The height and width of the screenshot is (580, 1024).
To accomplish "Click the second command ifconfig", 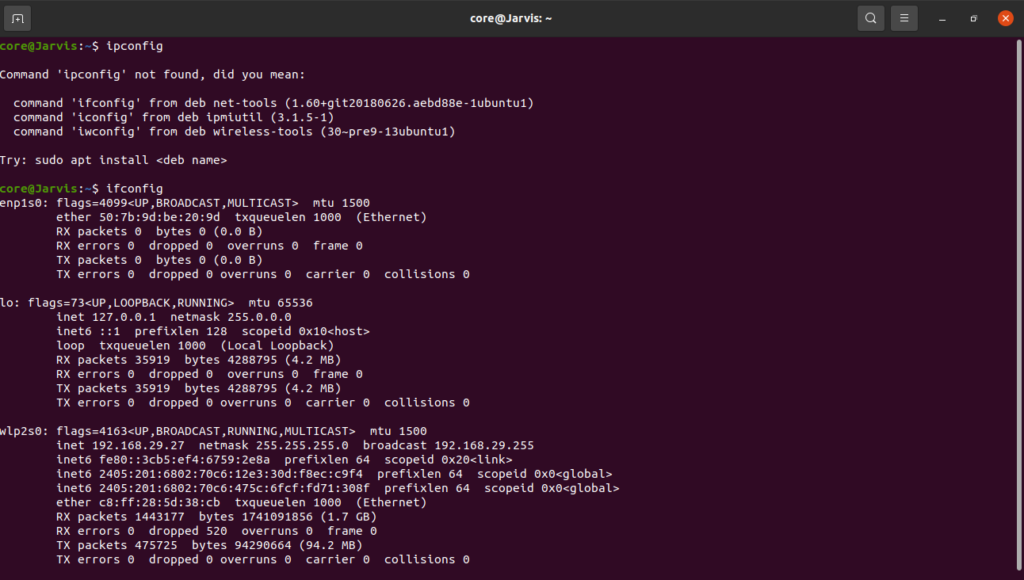I will point(135,189).
